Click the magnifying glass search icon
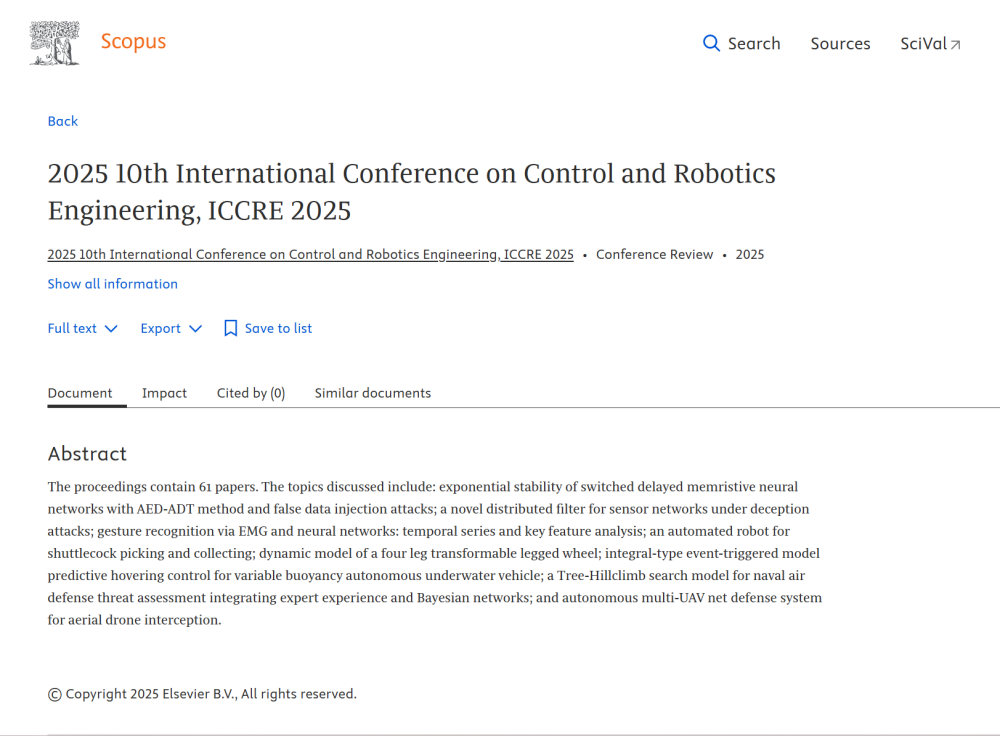 pos(711,43)
